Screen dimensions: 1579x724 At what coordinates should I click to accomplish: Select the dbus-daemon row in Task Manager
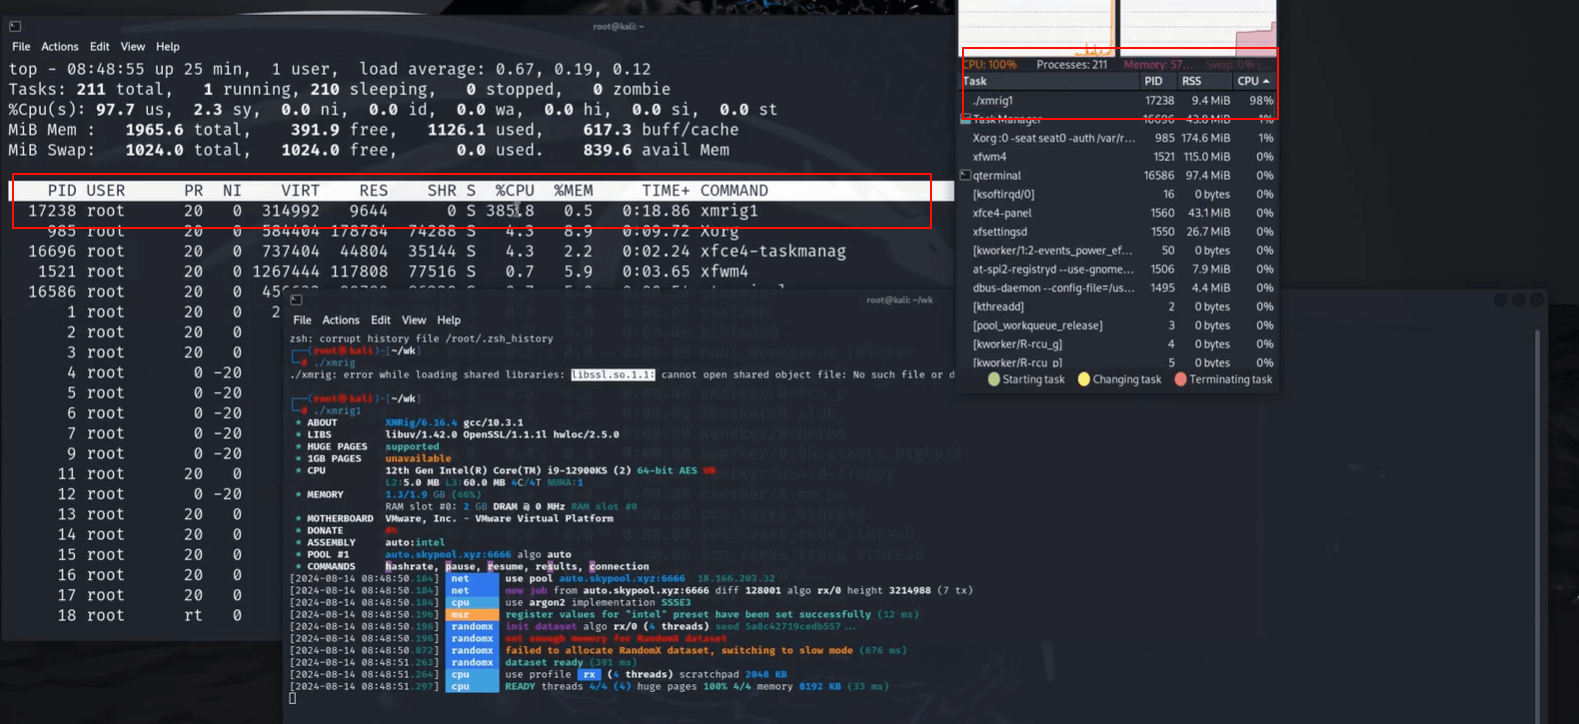pyautogui.click(x=1118, y=288)
